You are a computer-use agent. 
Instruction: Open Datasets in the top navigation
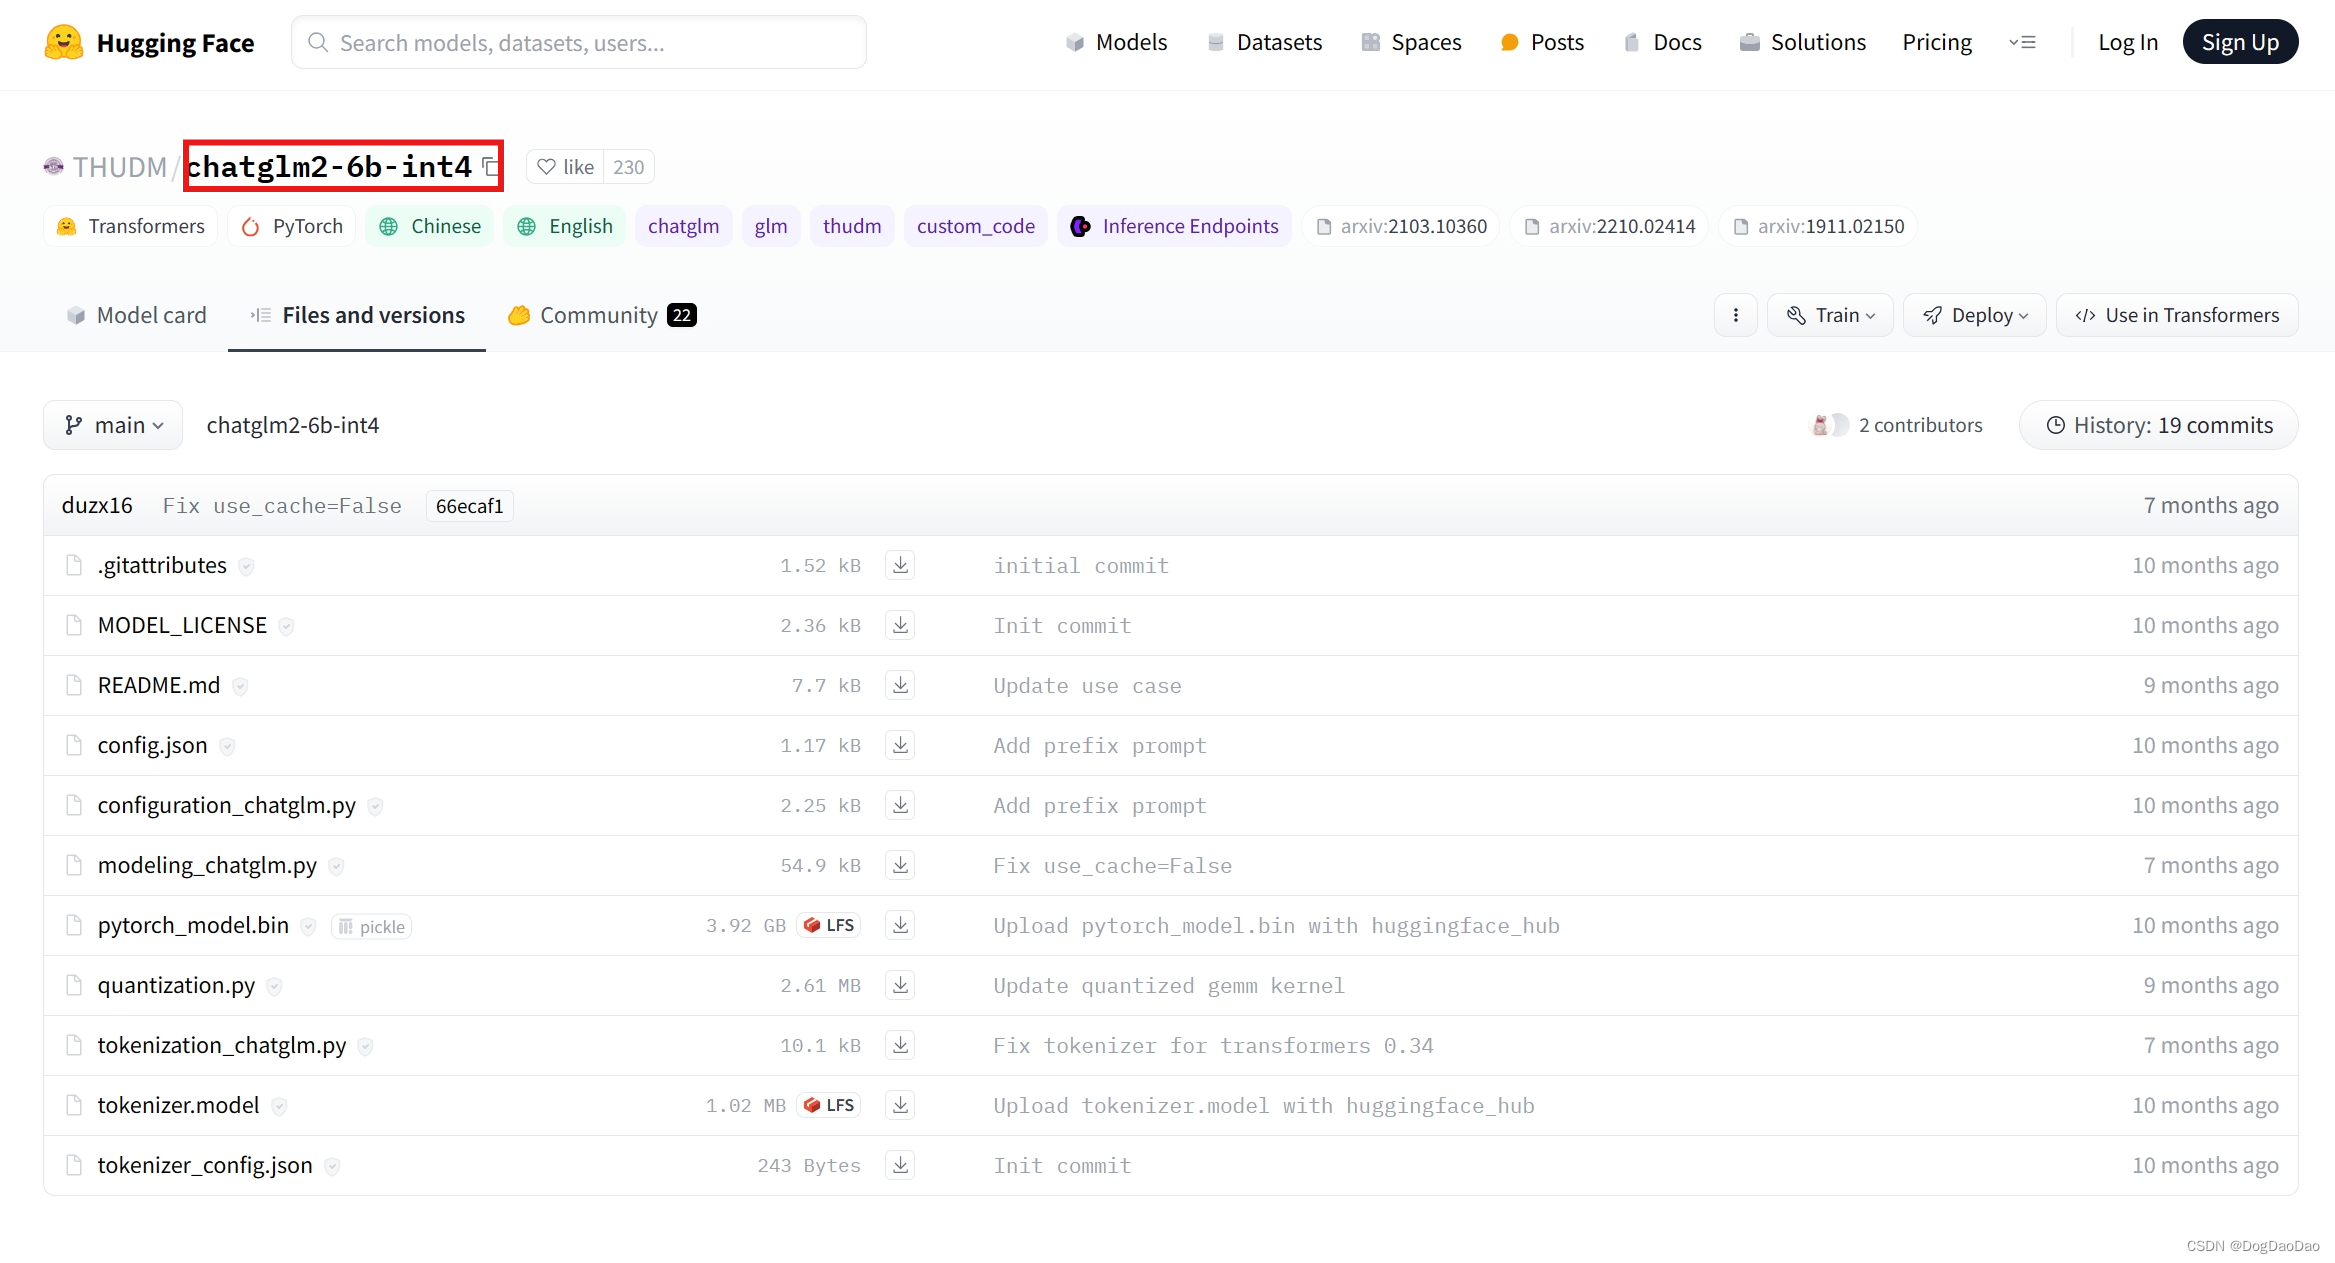tap(1264, 42)
